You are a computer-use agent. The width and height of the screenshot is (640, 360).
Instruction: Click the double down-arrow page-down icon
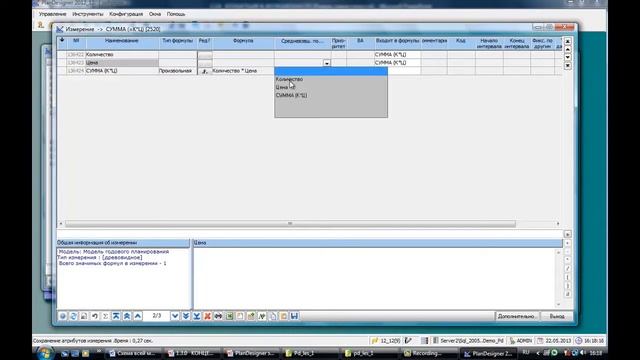(x=186, y=316)
